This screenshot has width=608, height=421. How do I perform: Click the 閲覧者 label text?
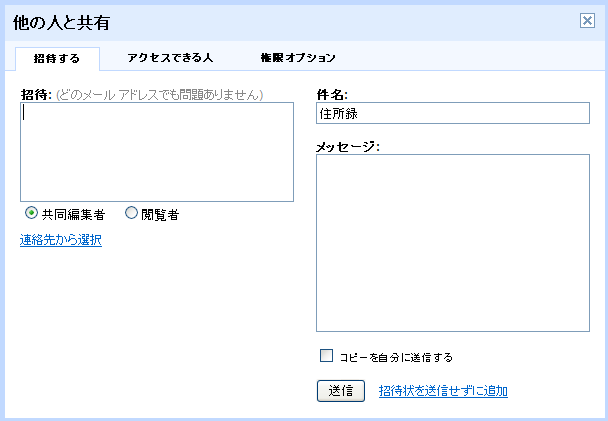pos(160,214)
